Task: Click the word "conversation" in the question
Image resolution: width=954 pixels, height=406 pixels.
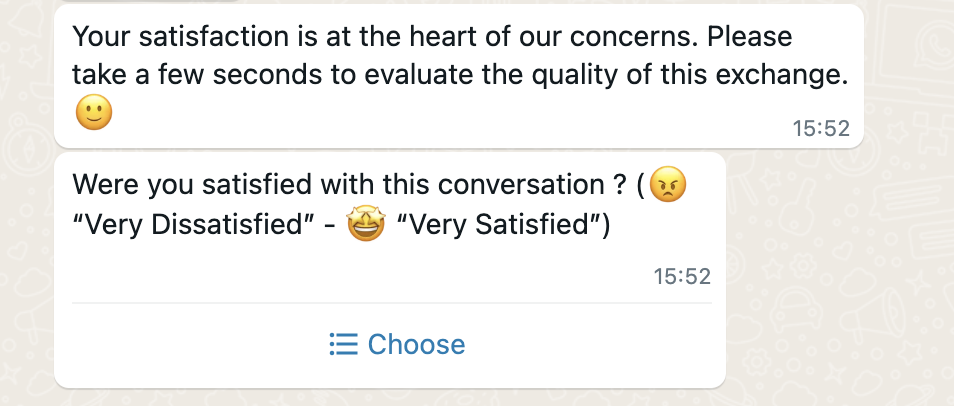Action: pos(520,184)
